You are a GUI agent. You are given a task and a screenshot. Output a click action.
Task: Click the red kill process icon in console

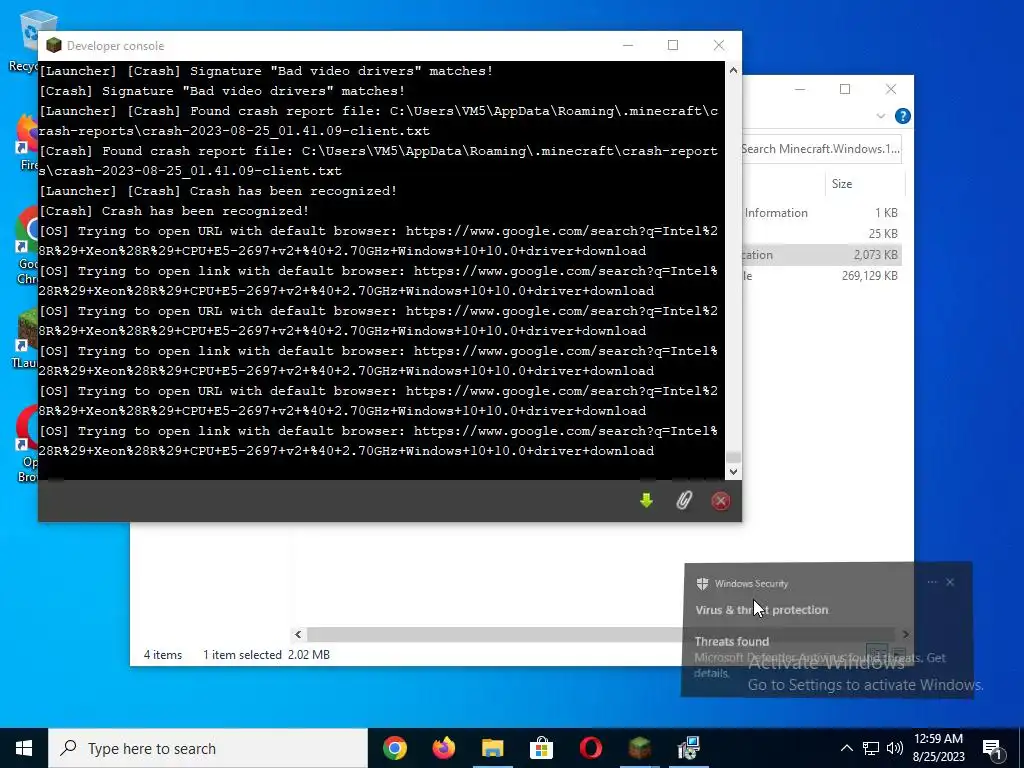[x=720, y=501]
